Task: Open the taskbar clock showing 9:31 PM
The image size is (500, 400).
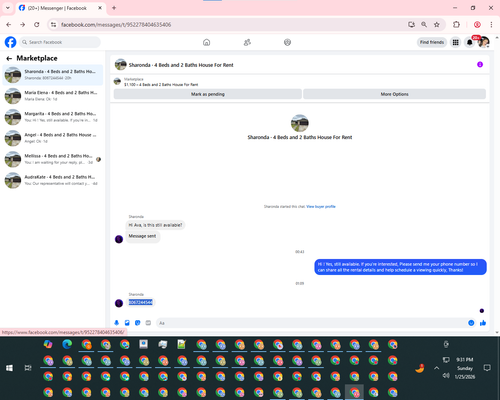Action: (x=465, y=368)
